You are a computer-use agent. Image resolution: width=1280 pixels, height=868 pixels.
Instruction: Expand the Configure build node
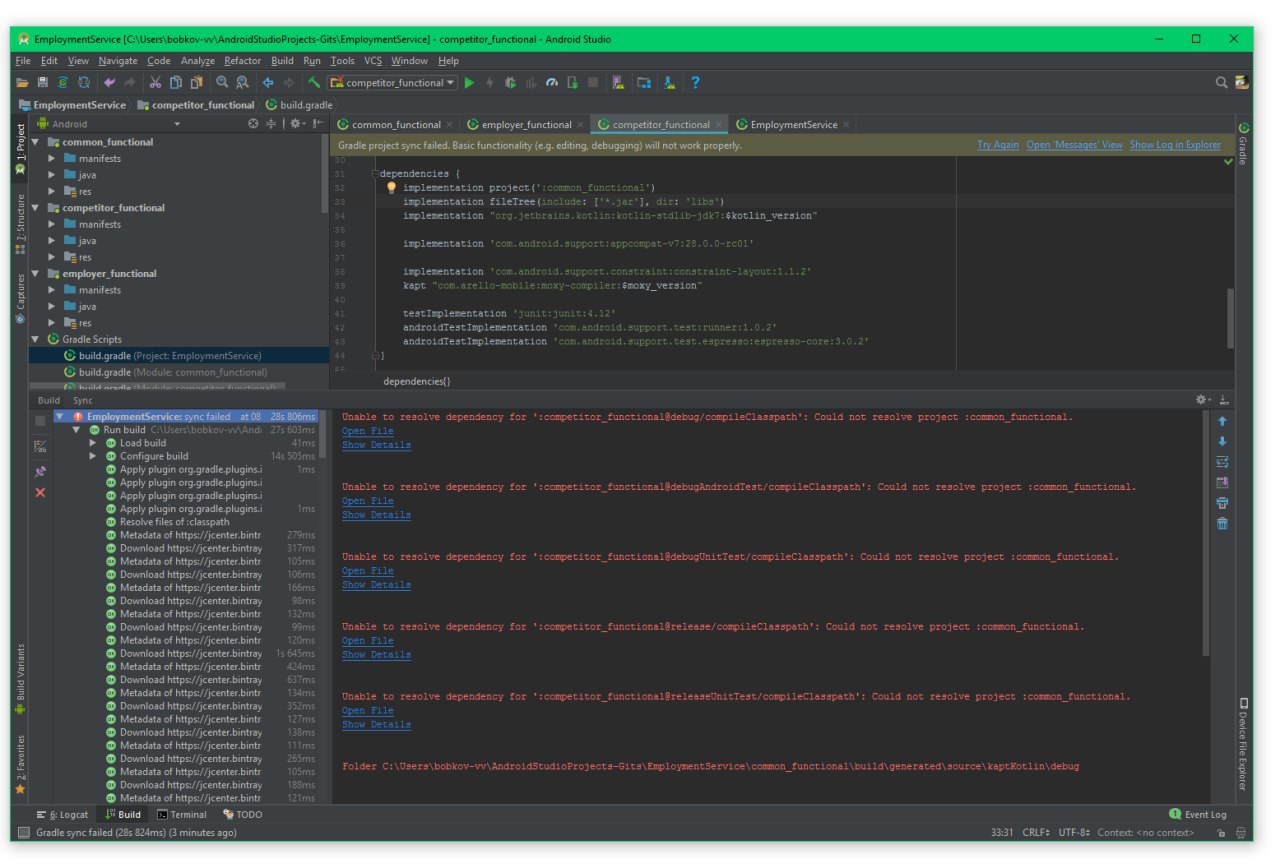click(93, 456)
